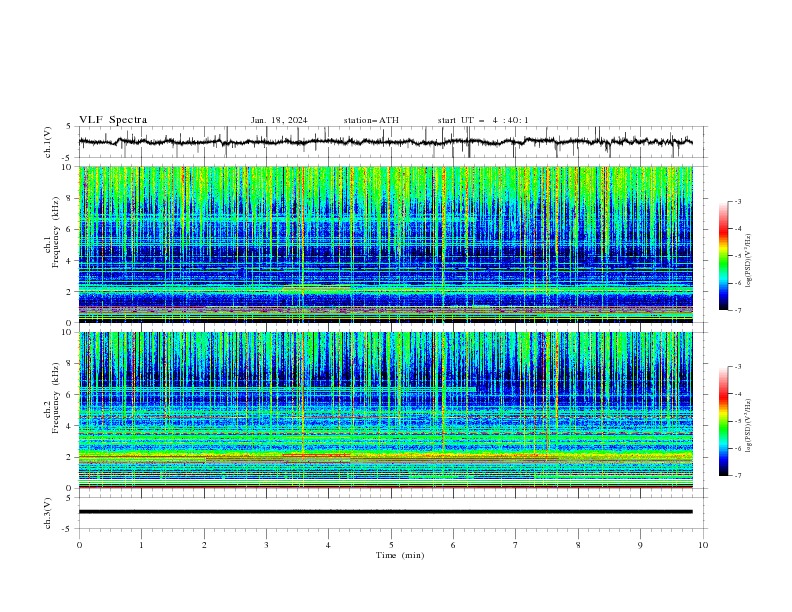Click the "9" tick on the time axis

click(x=641, y=545)
